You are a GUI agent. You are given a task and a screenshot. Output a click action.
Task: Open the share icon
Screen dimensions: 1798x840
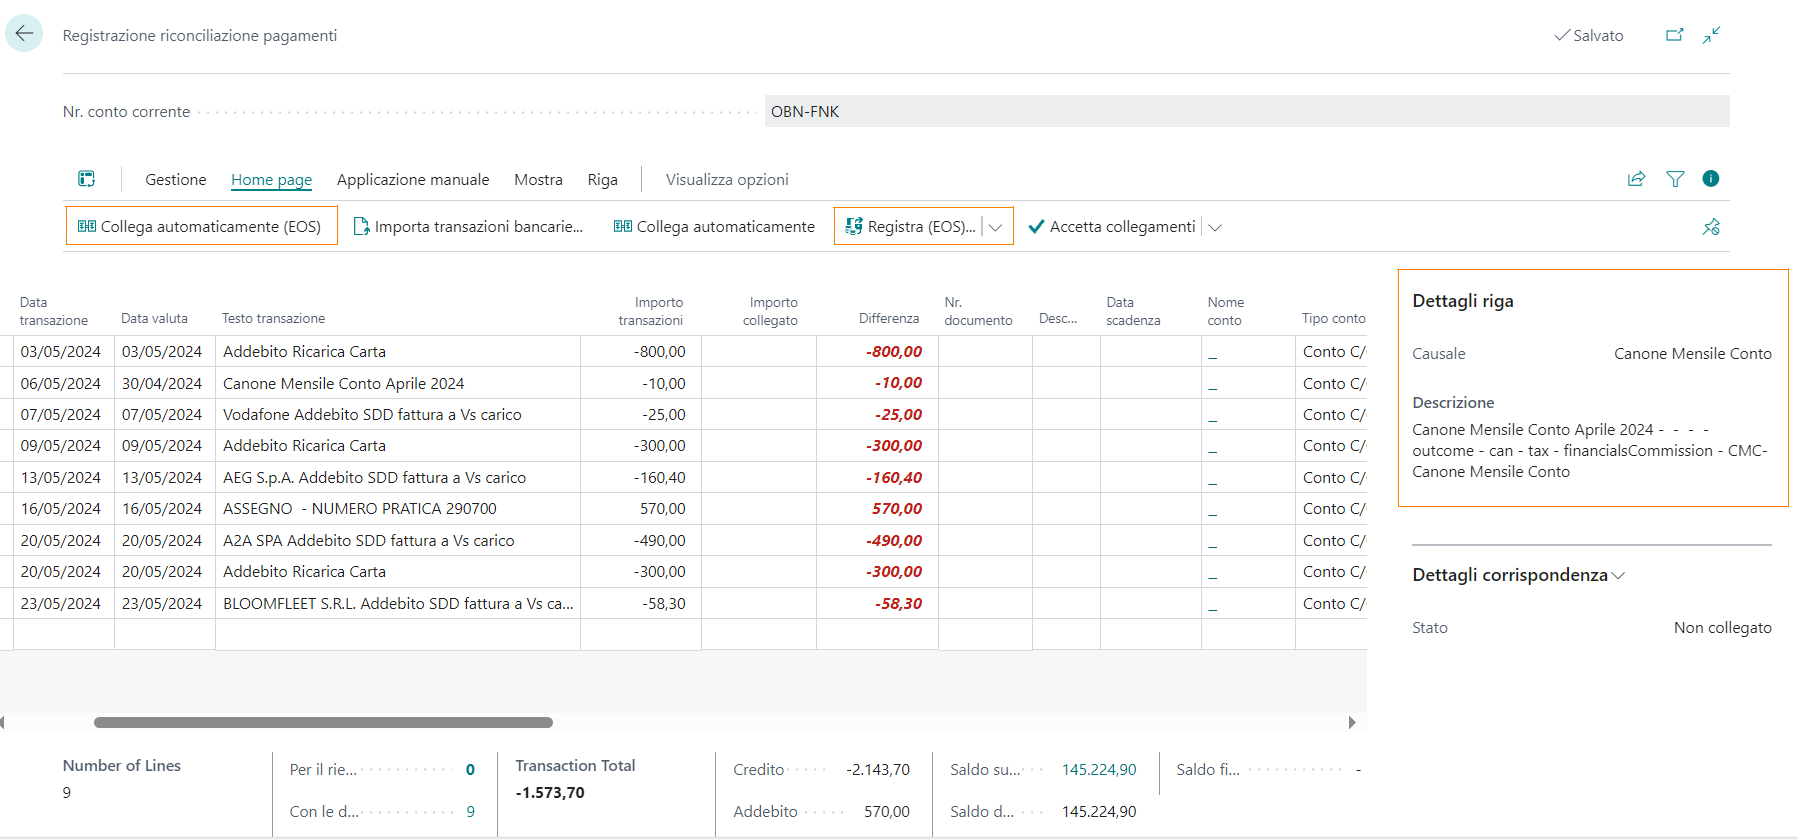(1636, 179)
